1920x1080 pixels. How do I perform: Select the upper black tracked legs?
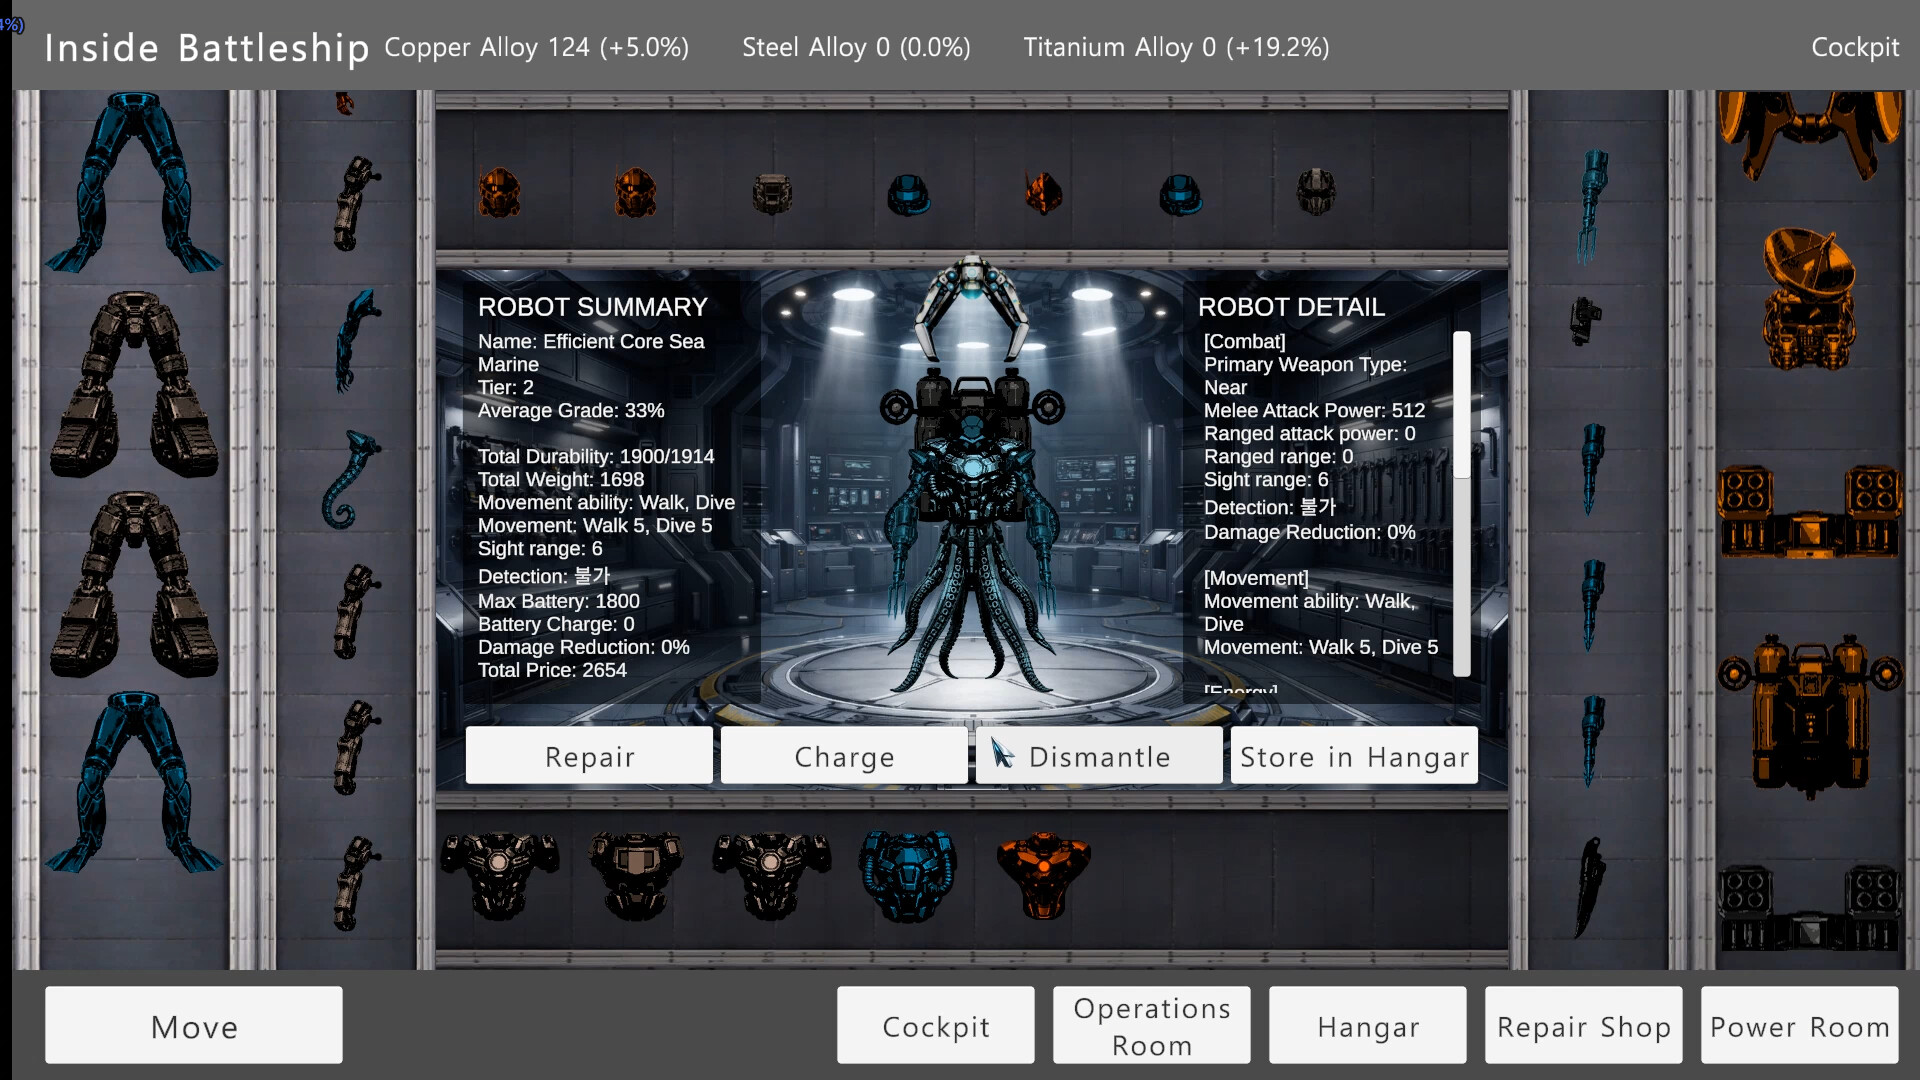click(x=133, y=383)
